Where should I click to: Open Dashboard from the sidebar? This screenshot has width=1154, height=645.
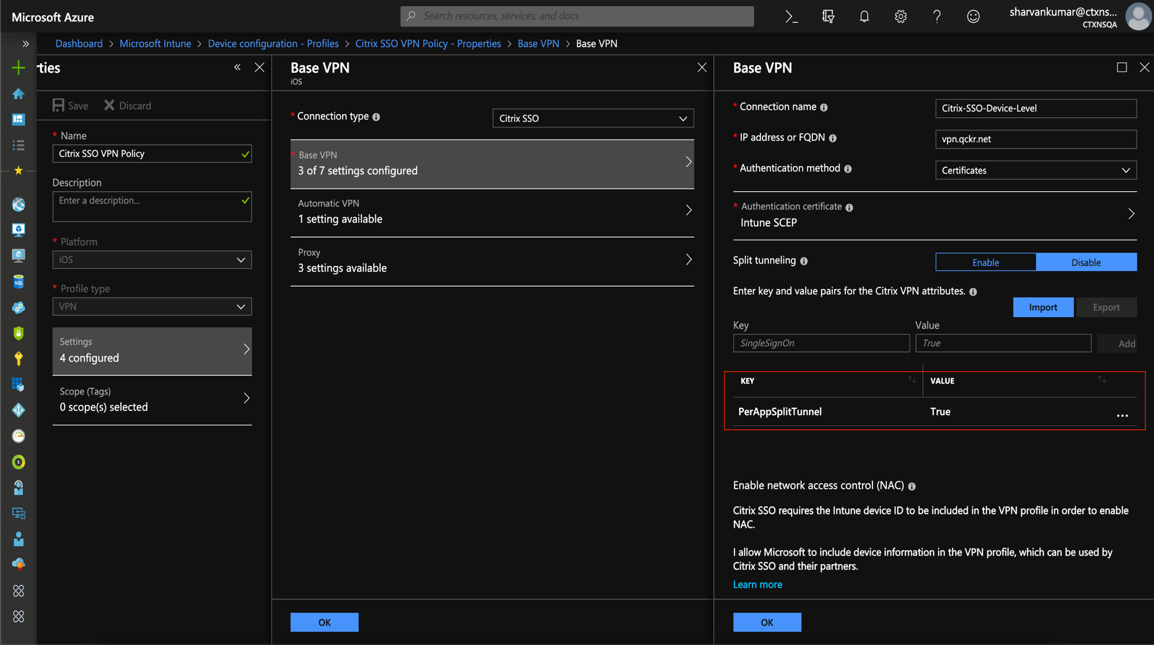[16, 119]
